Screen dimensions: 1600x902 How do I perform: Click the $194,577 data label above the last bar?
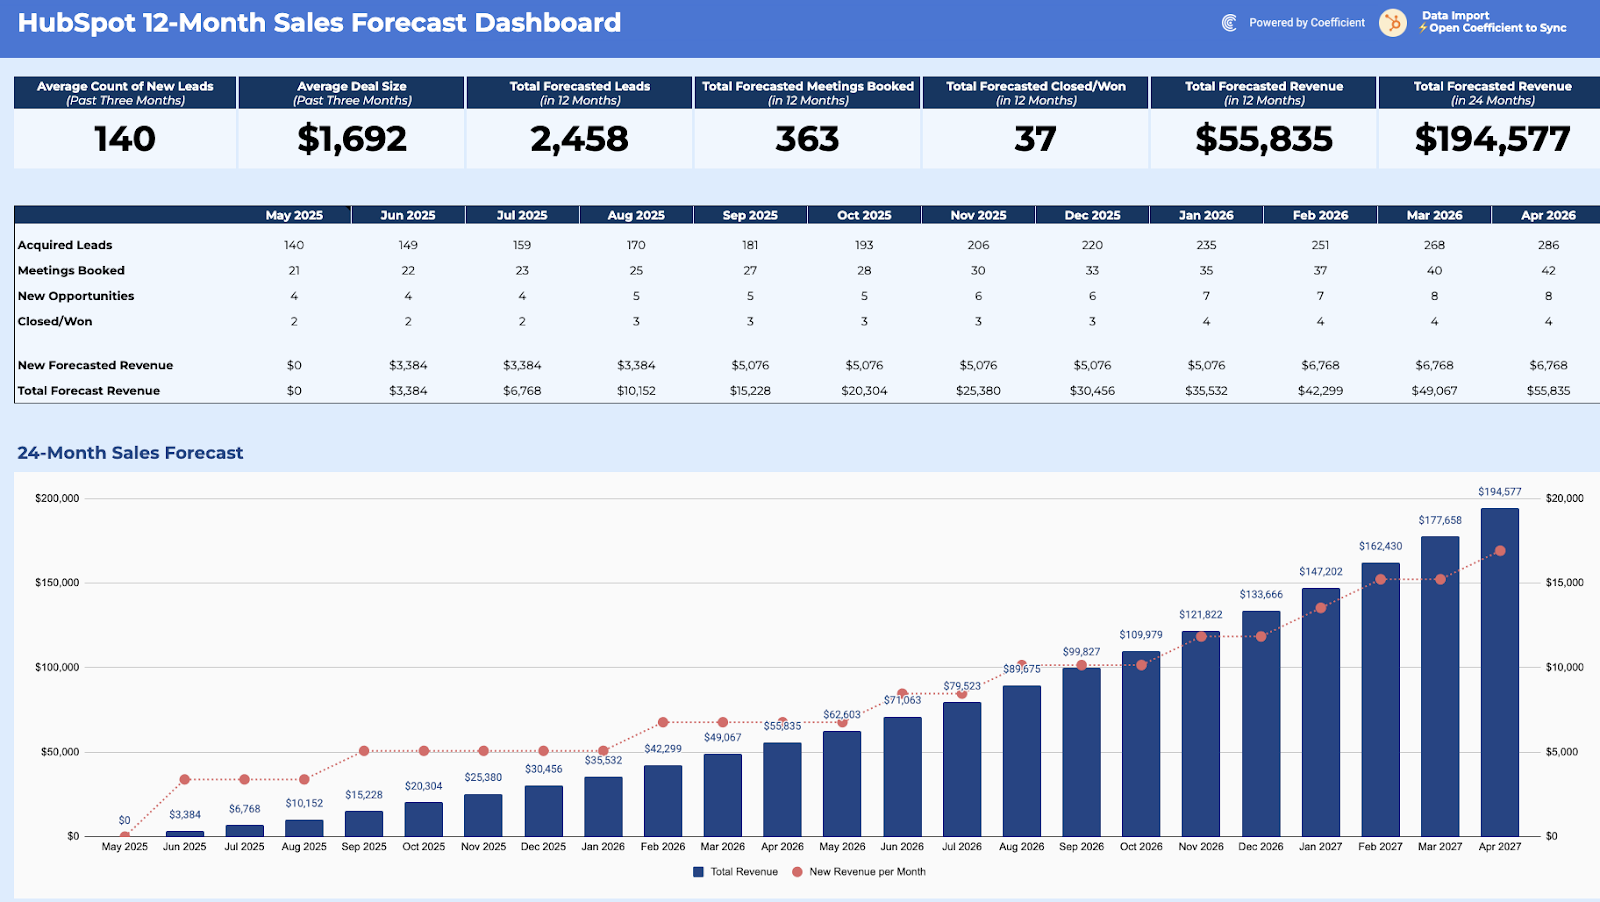pyautogui.click(x=1499, y=492)
